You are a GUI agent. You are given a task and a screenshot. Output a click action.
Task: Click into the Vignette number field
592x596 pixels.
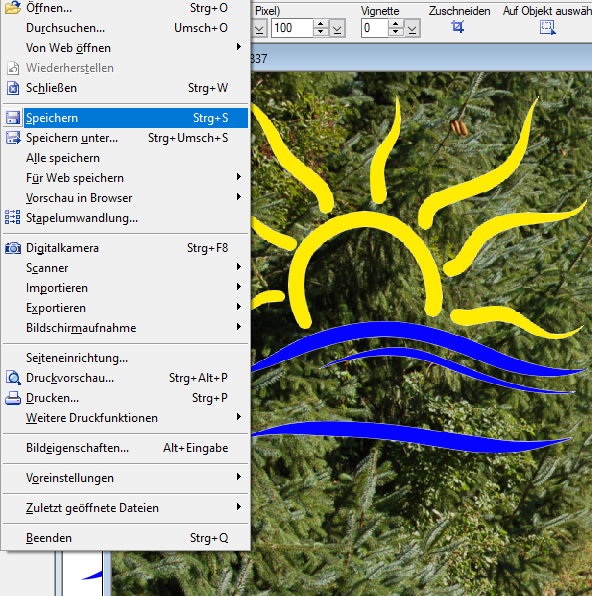374,28
